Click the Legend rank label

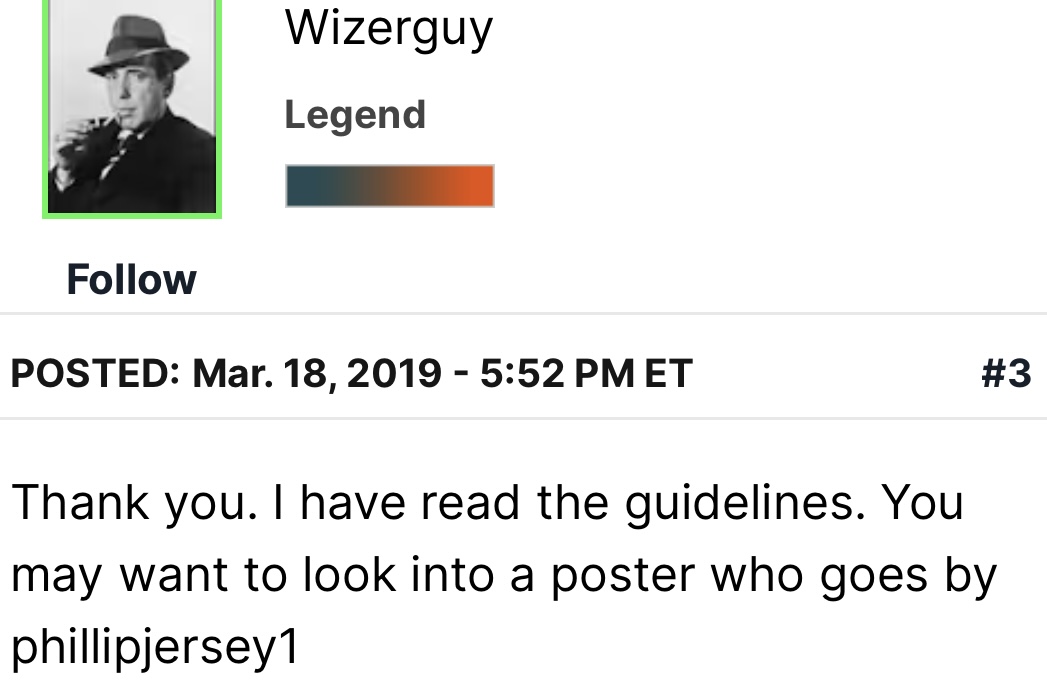point(355,115)
